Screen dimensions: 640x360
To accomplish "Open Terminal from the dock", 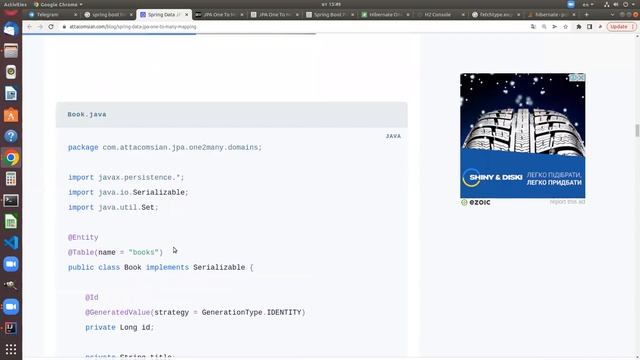I will pyautogui.click(x=11, y=200).
